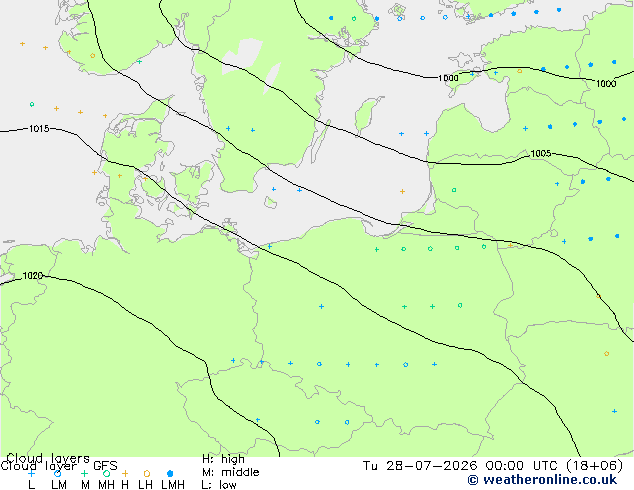634x490 pixels.
Task: Click the 'GFS' model name text
Action: pyautogui.click(x=105, y=466)
